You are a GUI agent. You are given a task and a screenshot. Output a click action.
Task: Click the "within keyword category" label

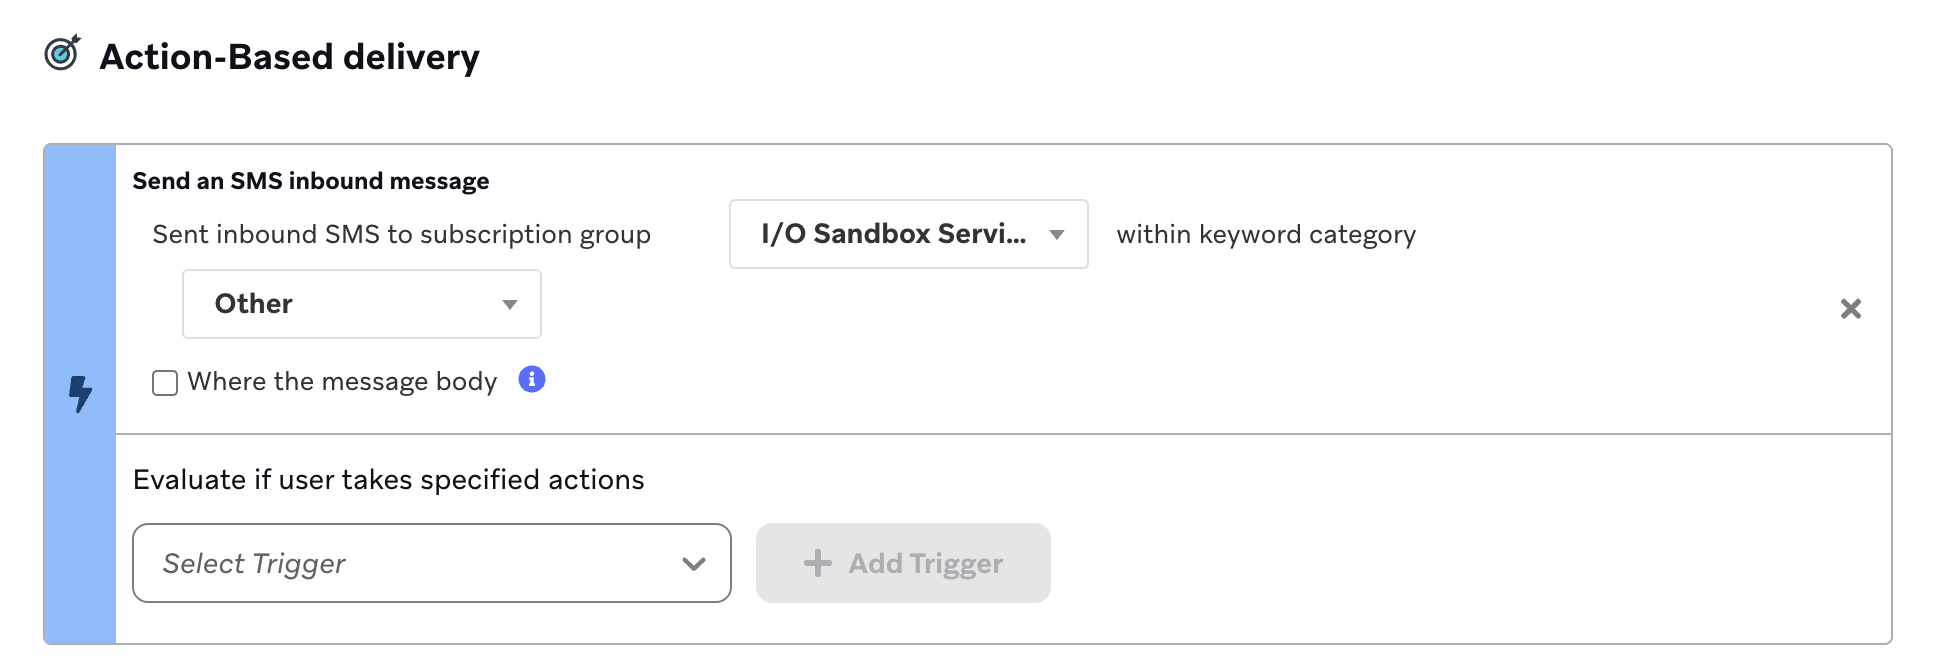click(x=1266, y=235)
